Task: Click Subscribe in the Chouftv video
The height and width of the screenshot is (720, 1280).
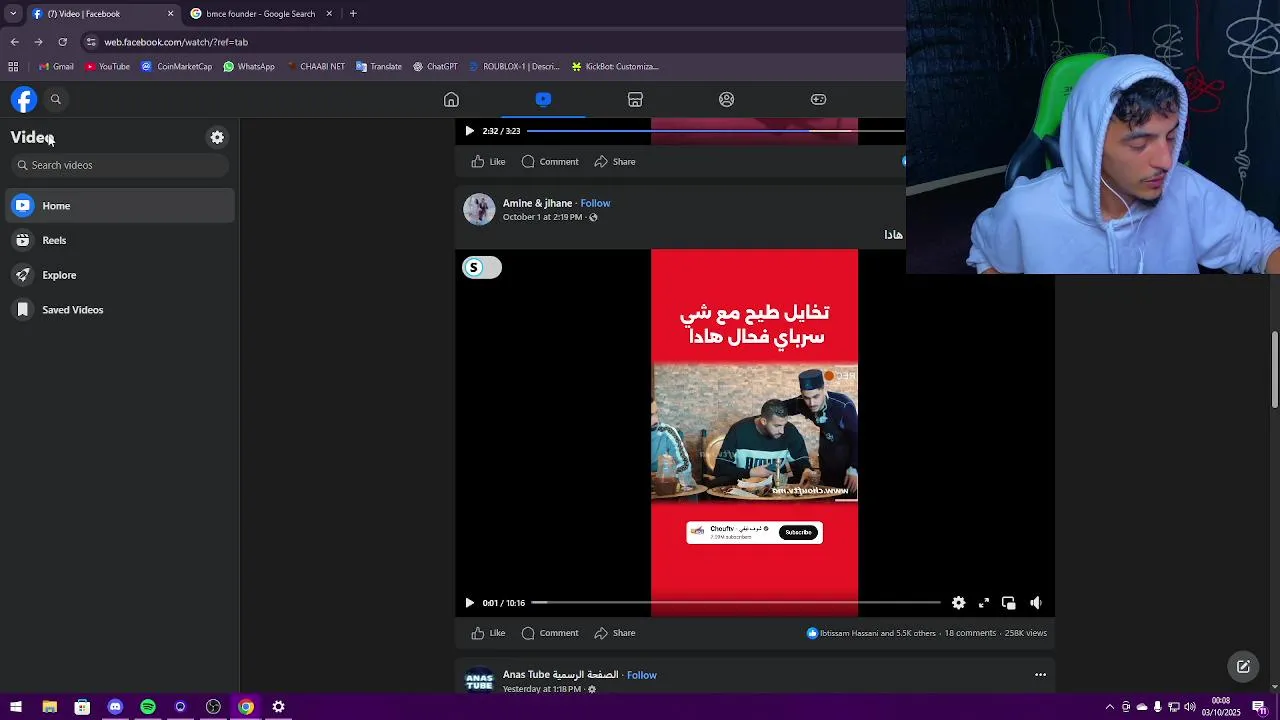Action: (x=798, y=532)
